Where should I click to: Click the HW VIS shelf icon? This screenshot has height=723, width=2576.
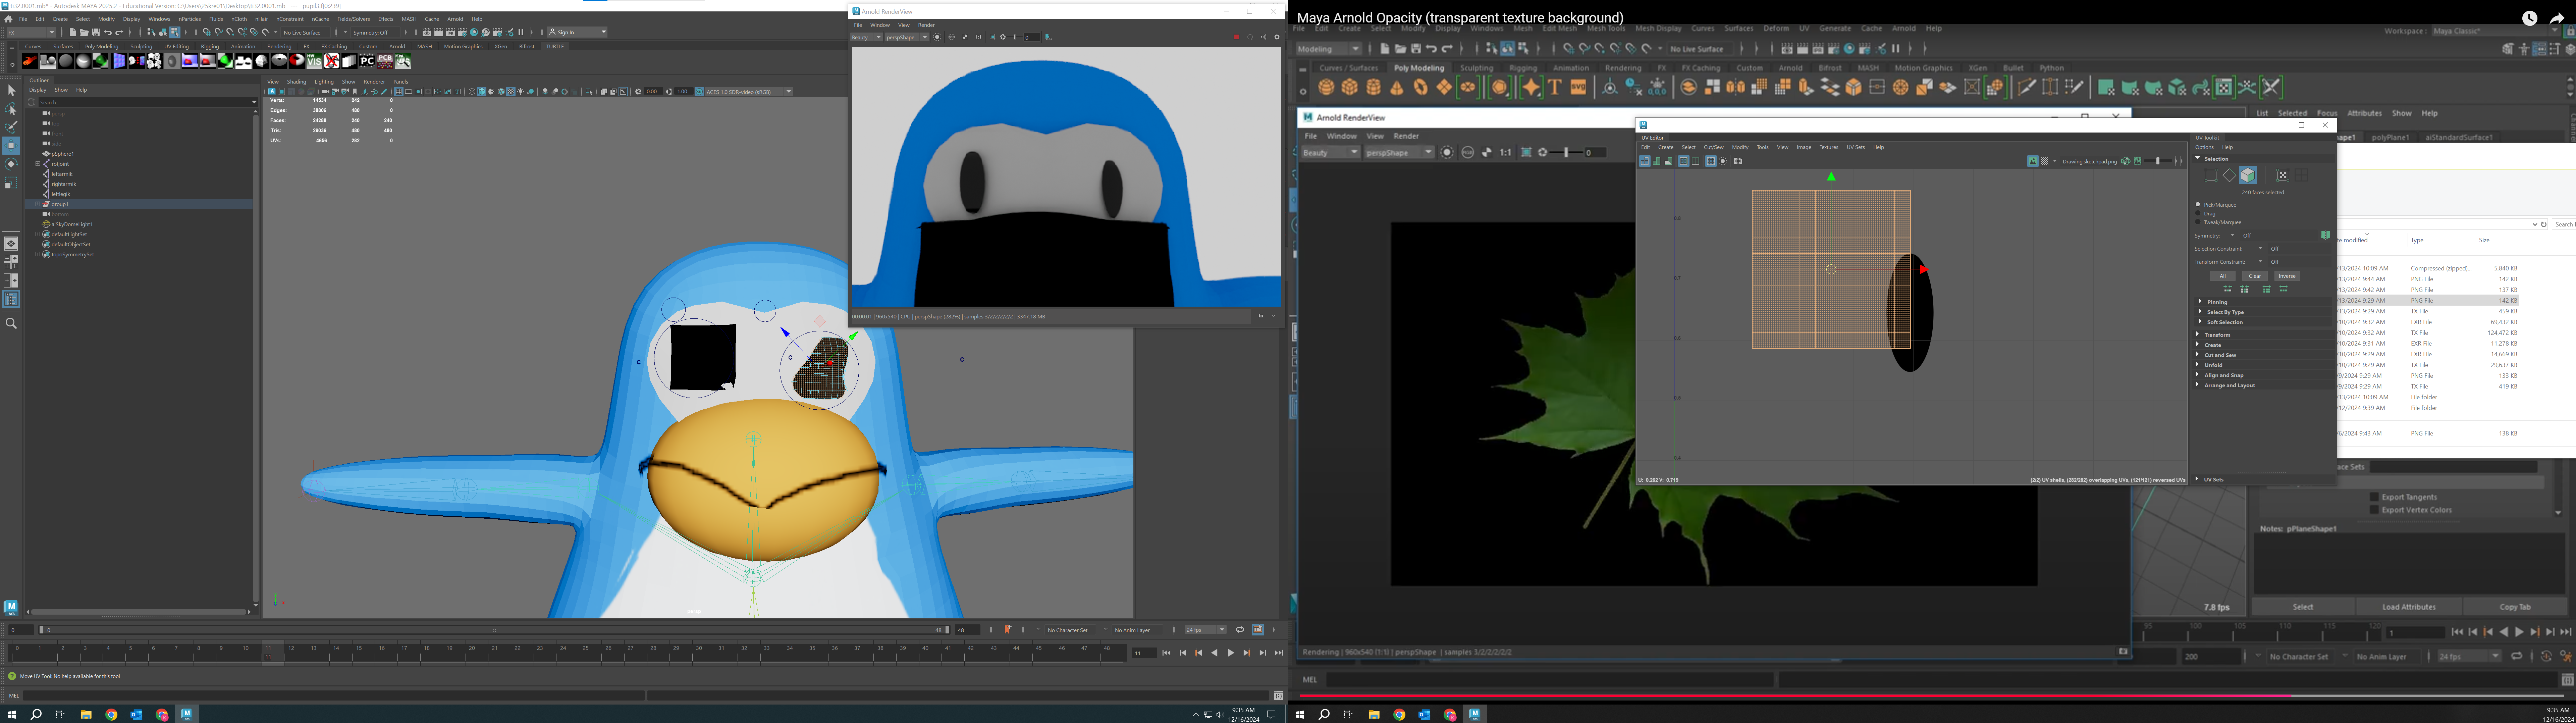click(314, 61)
